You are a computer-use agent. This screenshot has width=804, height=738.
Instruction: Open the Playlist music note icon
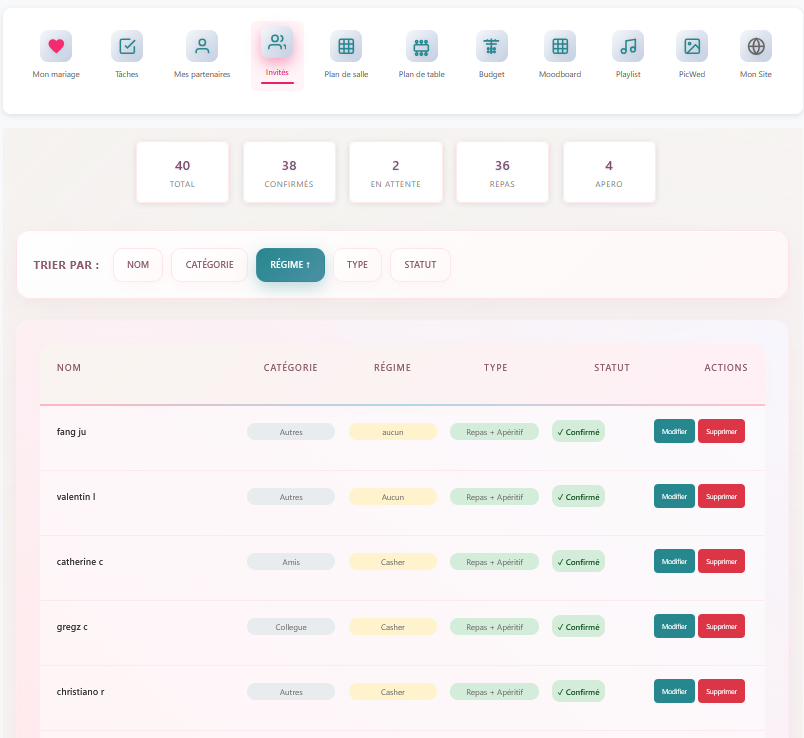tap(628, 46)
